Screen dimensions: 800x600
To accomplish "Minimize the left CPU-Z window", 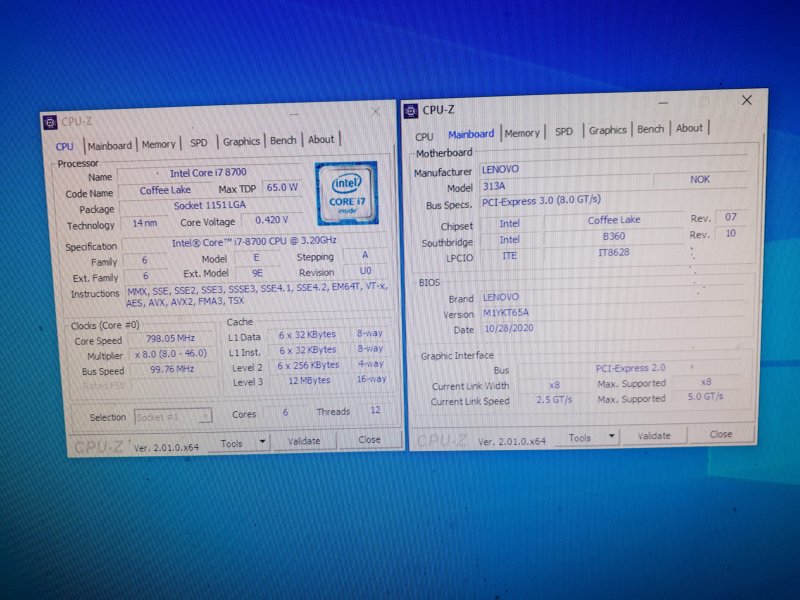I will 294,114.
